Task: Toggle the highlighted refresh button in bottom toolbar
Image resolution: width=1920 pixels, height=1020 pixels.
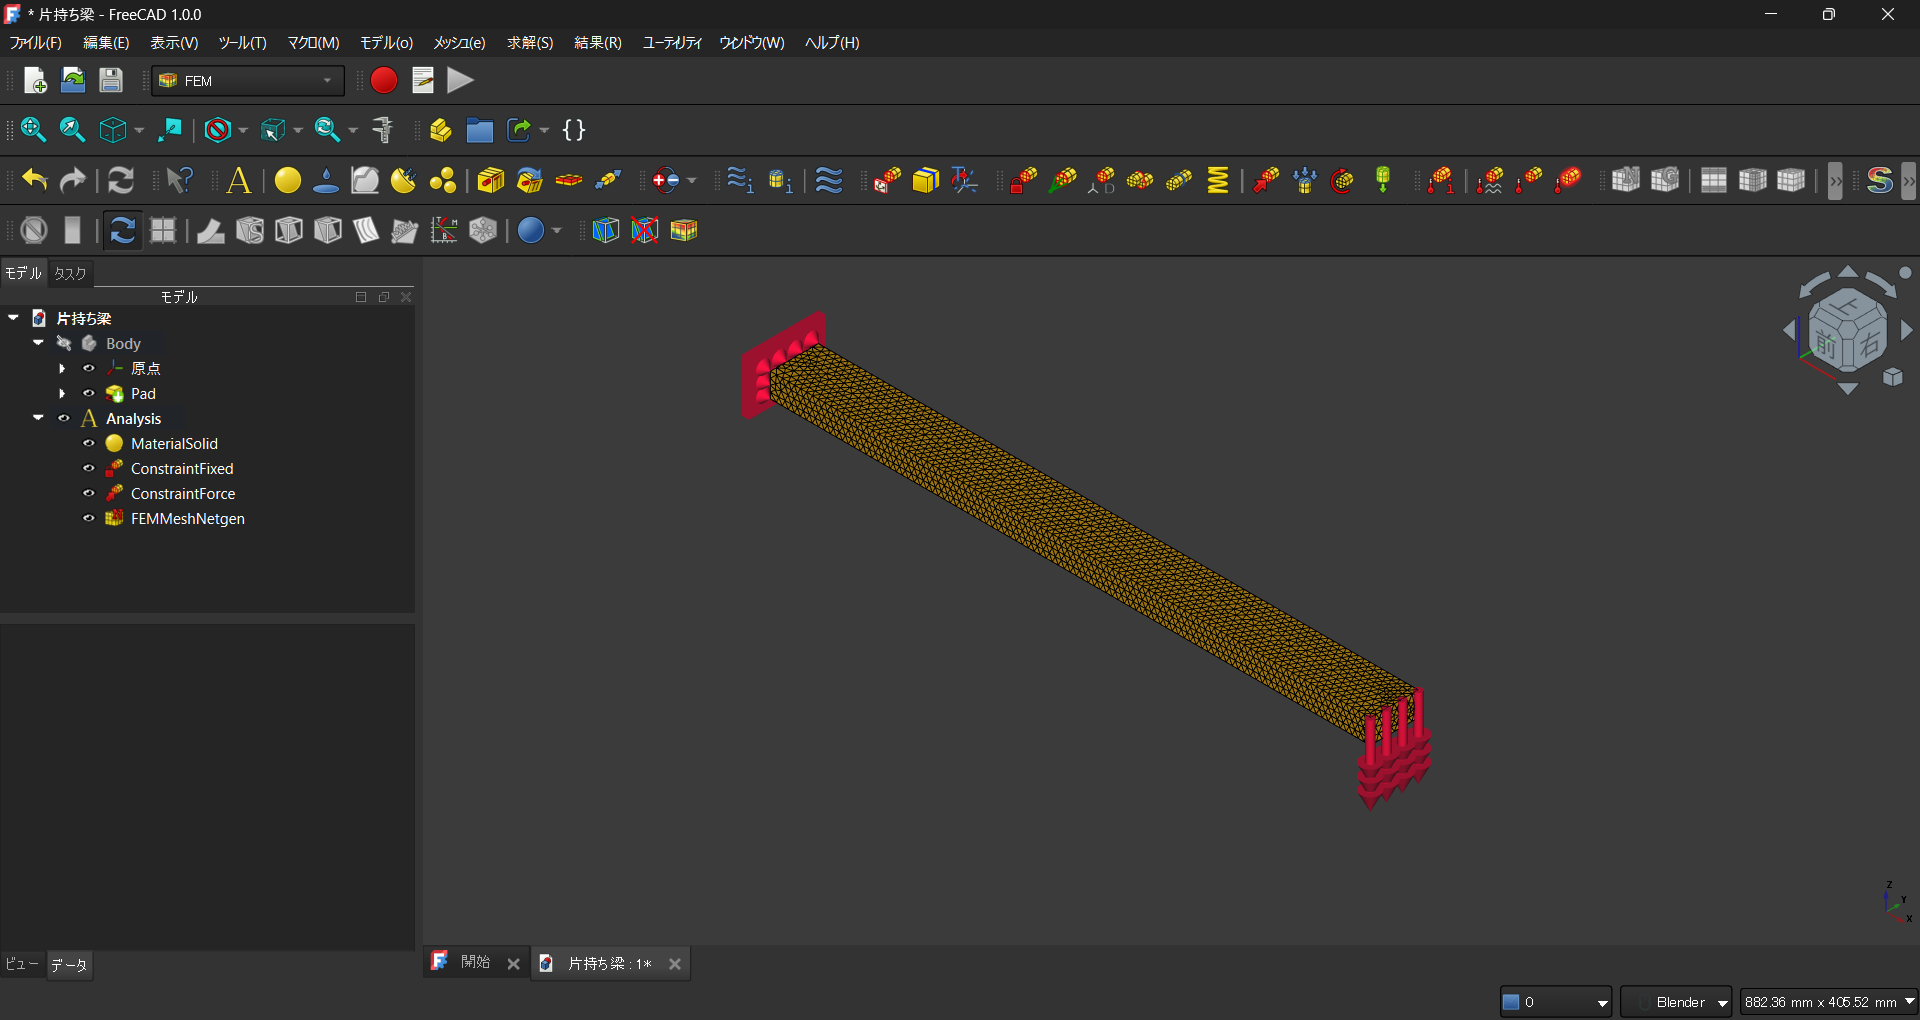Action: point(123,231)
